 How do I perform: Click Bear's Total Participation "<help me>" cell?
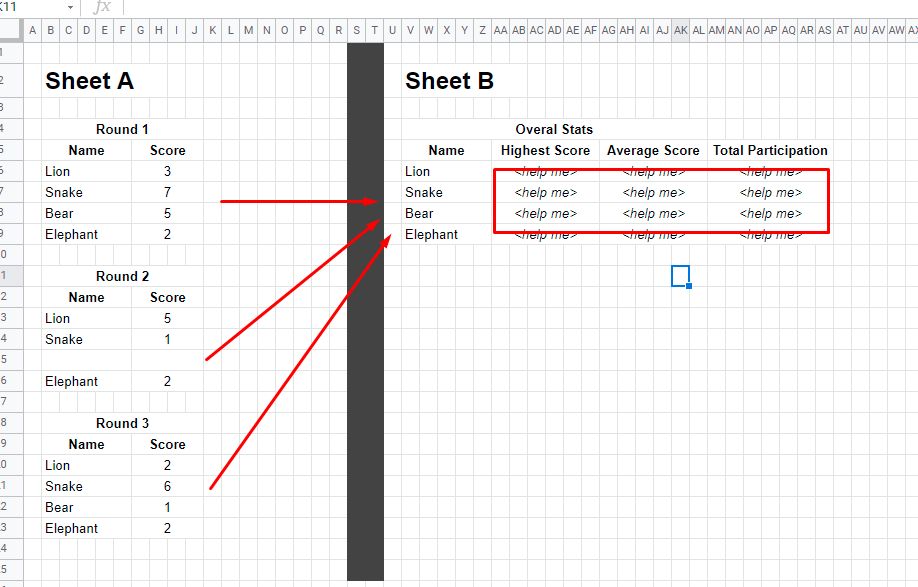pyautogui.click(x=770, y=214)
